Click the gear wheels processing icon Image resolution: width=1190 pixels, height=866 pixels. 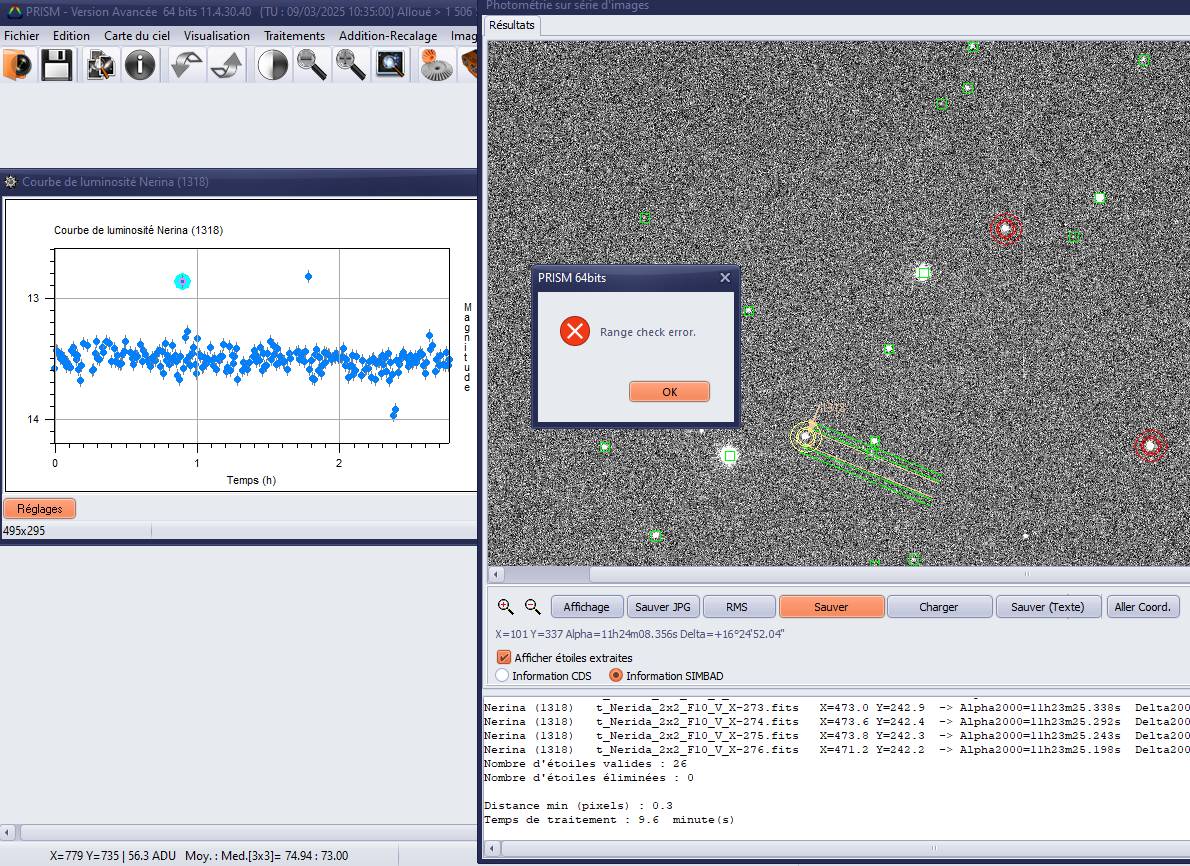(x=436, y=66)
